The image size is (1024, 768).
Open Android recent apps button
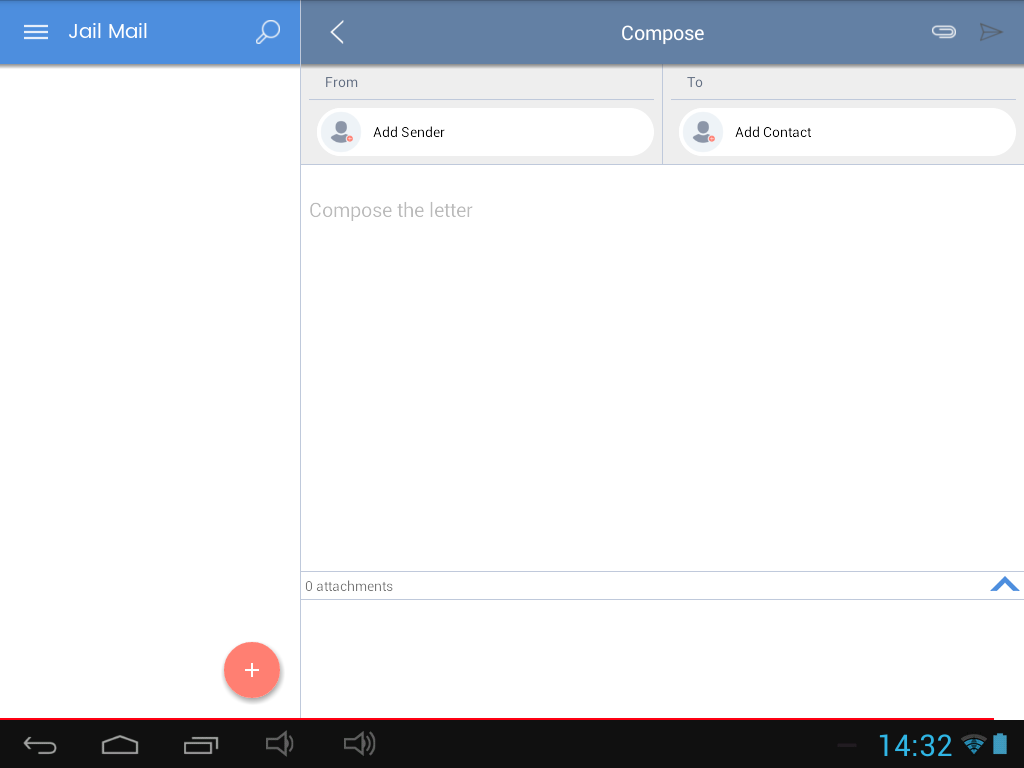coord(200,744)
